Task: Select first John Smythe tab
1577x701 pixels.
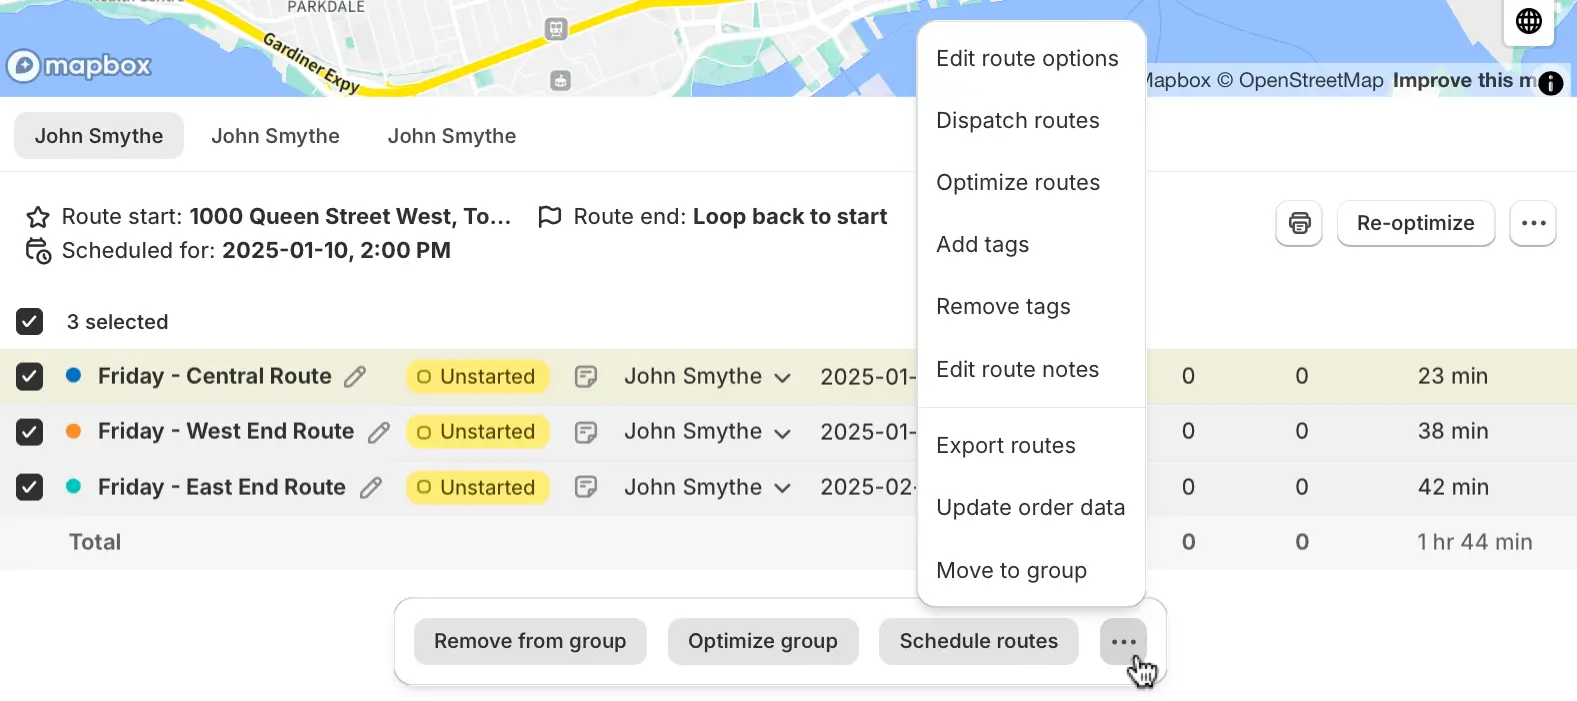Action: (x=99, y=136)
